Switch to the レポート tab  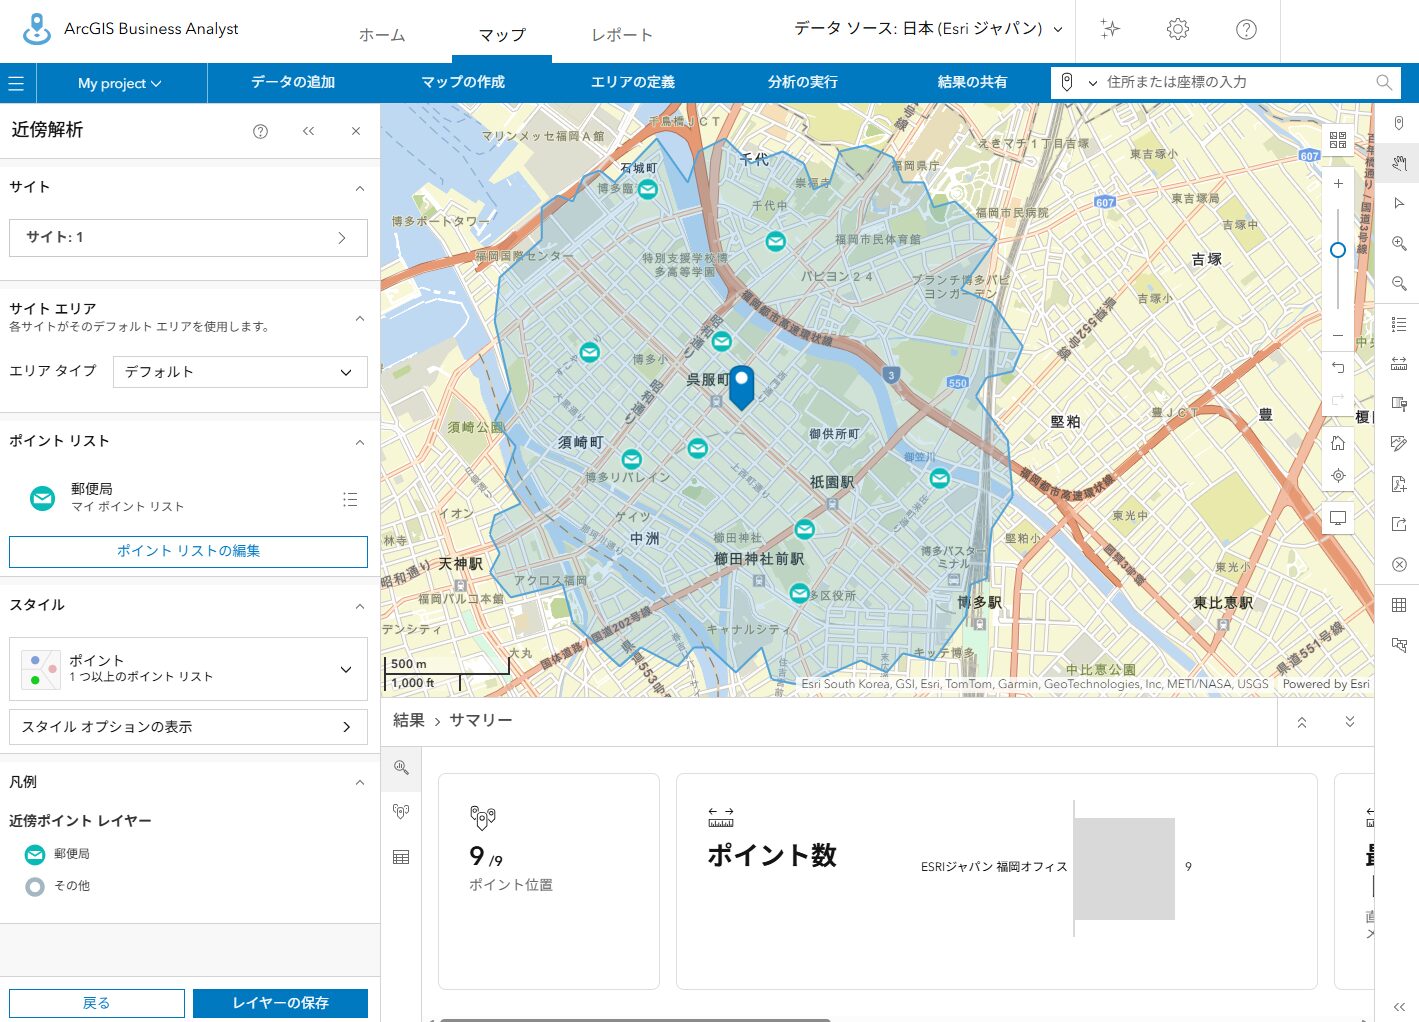coord(621,35)
